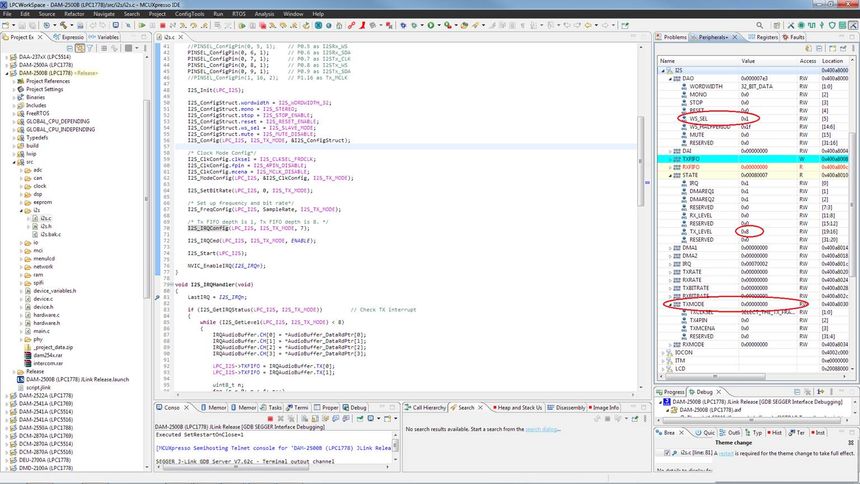Collapse the DAO register in Peripherals
Screen dimensions: 860x484
[670, 78]
